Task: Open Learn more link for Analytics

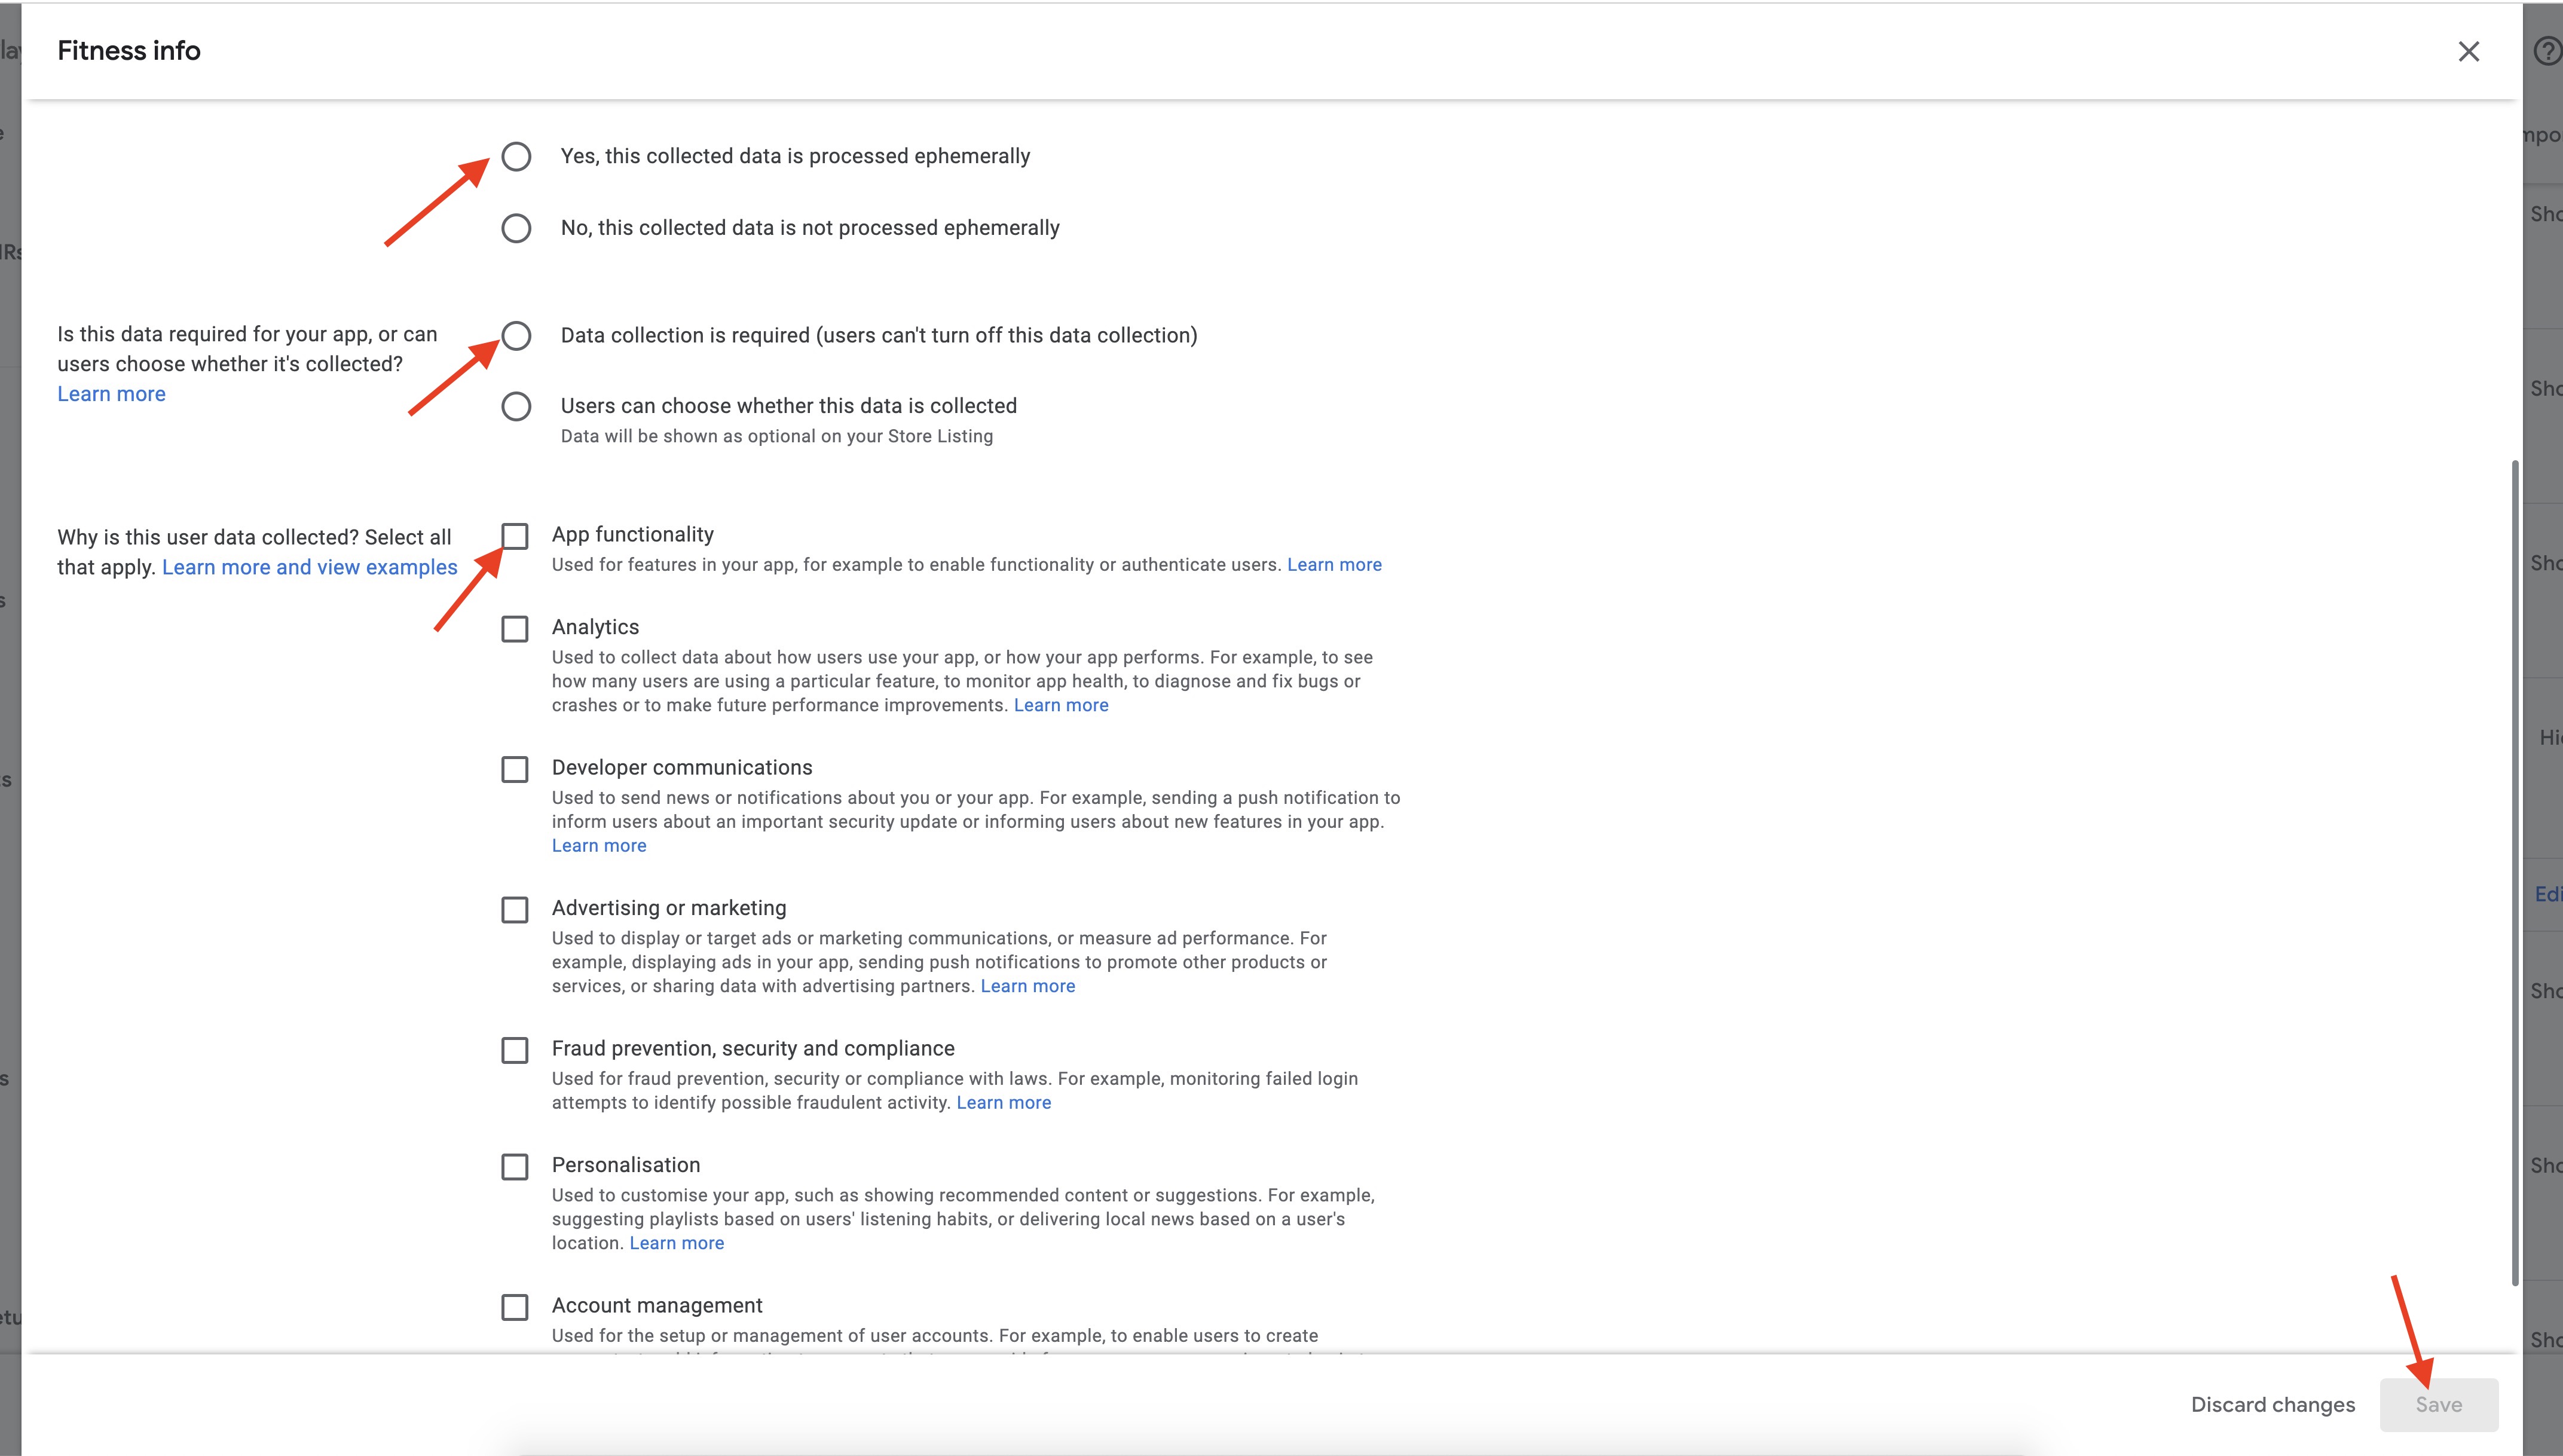Action: pos(1061,705)
